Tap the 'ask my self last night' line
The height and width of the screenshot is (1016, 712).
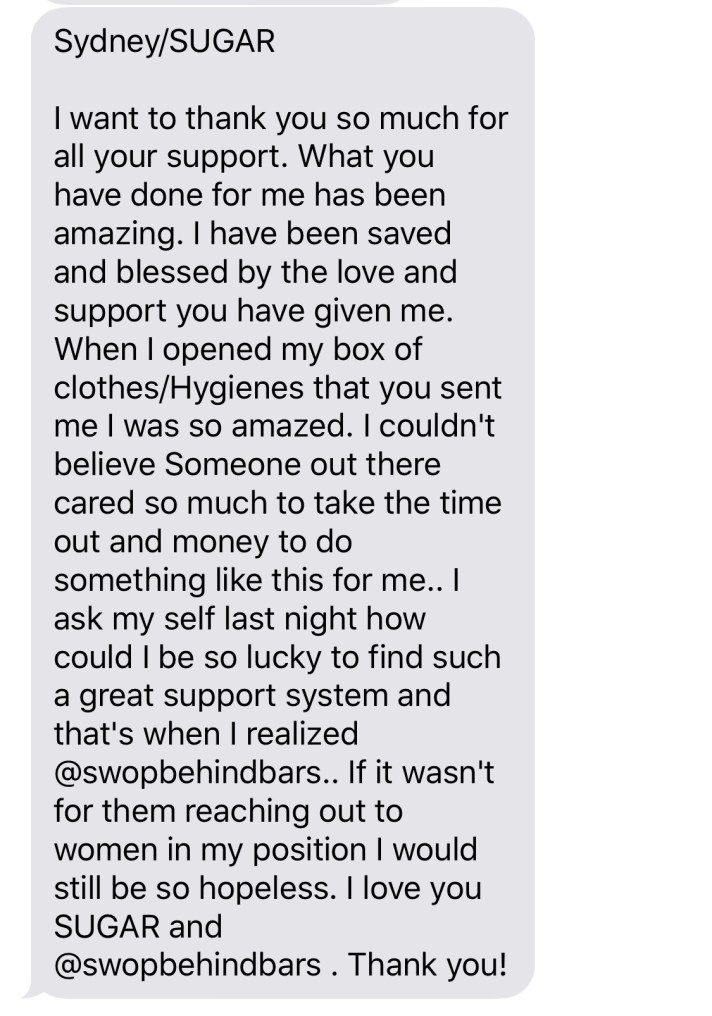tap(240, 619)
